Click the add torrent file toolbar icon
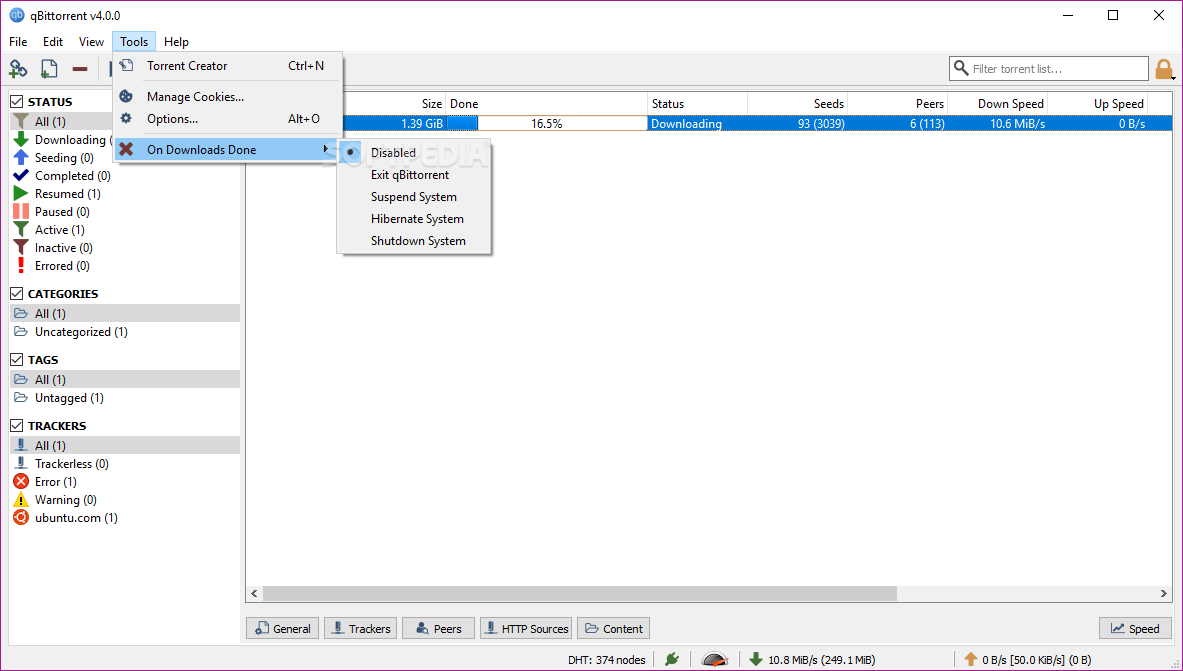This screenshot has width=1183, height=671. pyautogui.click(x=49, y=69)
